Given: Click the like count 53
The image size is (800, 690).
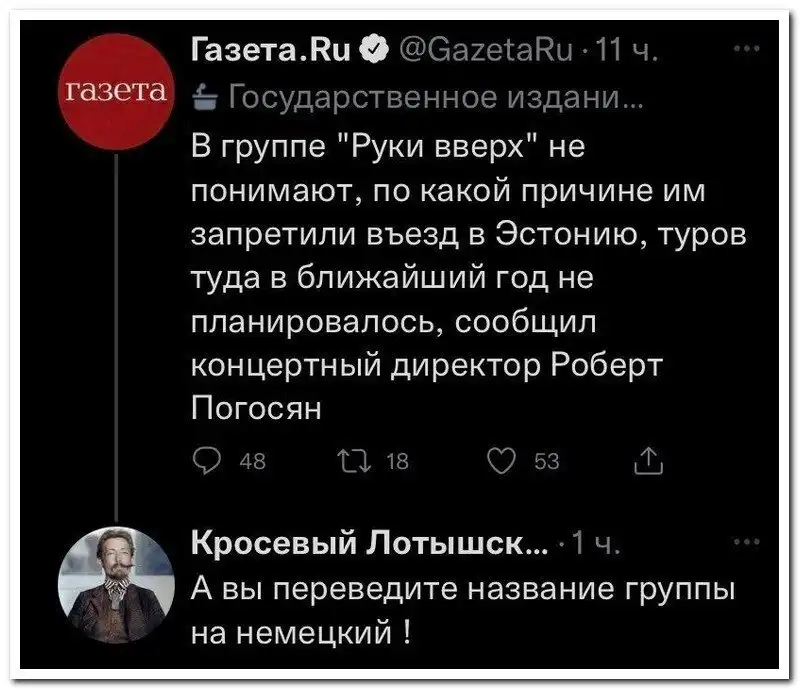Looking at the screenshot, I should pyautogui.click(x=548, y=460).
